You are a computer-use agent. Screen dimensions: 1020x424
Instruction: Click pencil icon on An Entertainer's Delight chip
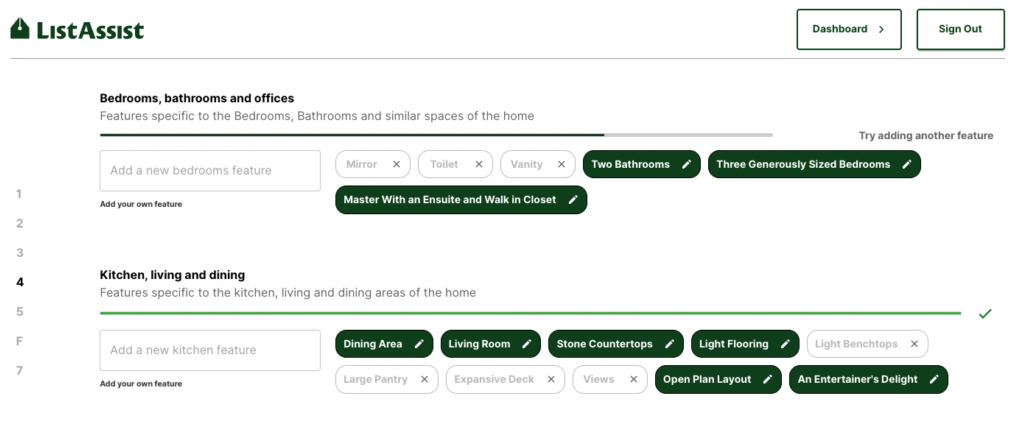(x=934, y=380)
